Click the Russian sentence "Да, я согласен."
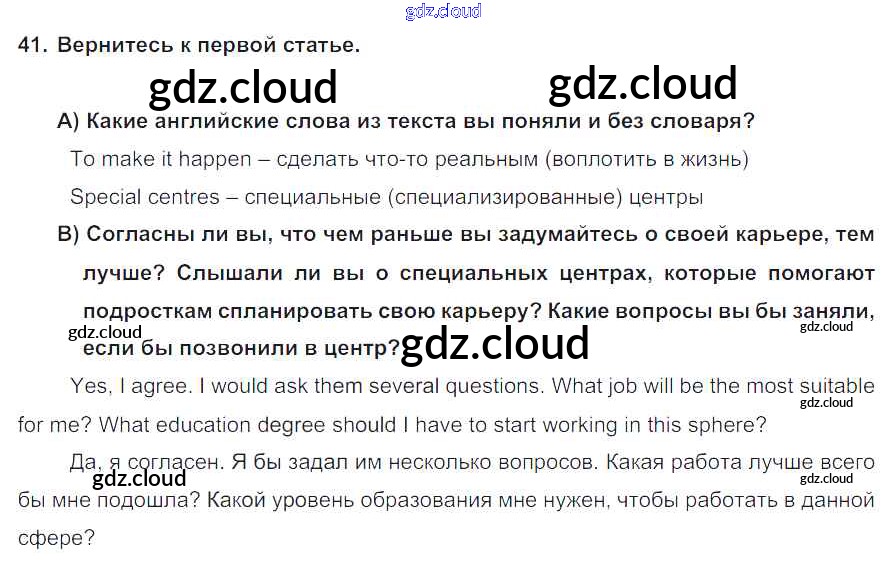 (x=147, y=462)
